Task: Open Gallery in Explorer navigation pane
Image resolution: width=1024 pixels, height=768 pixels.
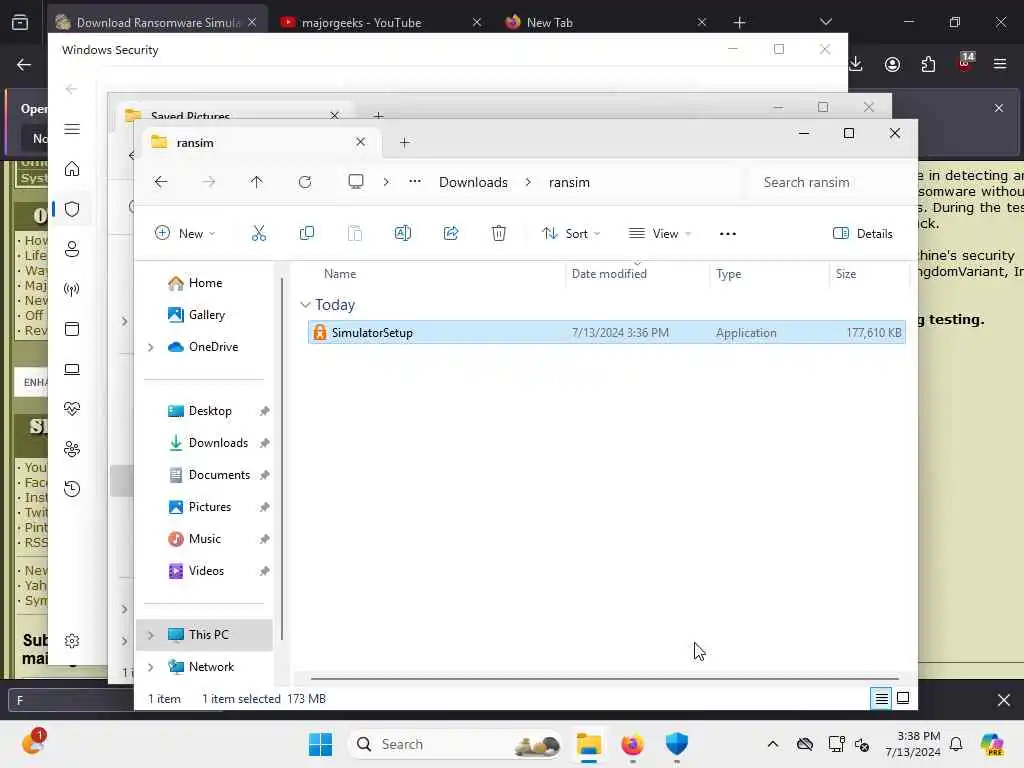Action: point(197,315)
